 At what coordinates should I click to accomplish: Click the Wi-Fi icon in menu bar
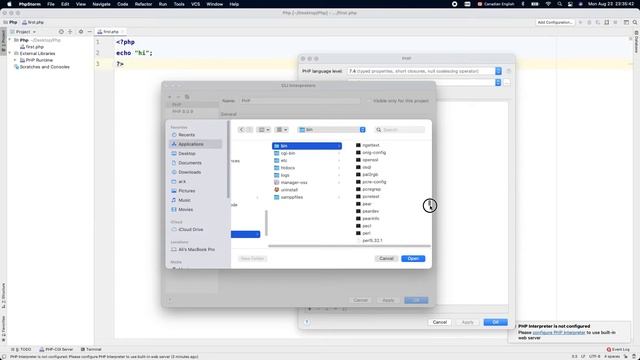548,4
